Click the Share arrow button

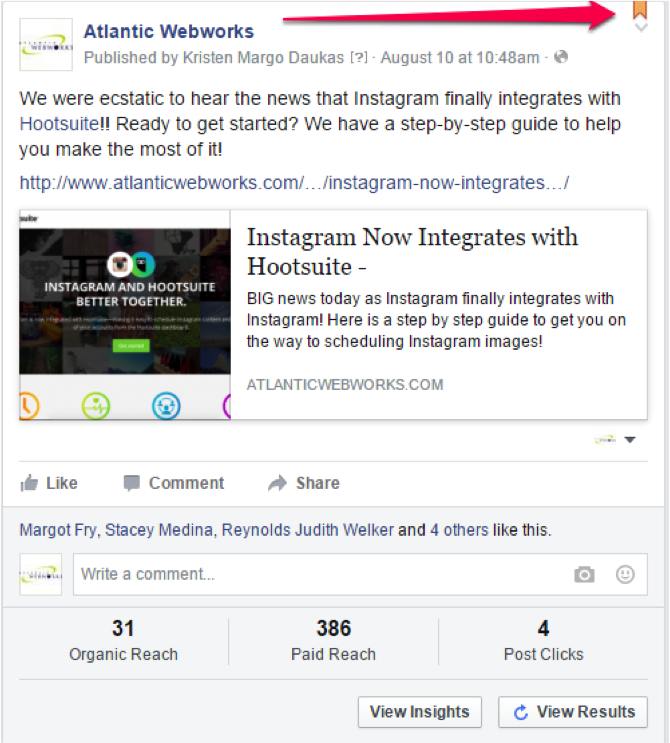(304, 483)
